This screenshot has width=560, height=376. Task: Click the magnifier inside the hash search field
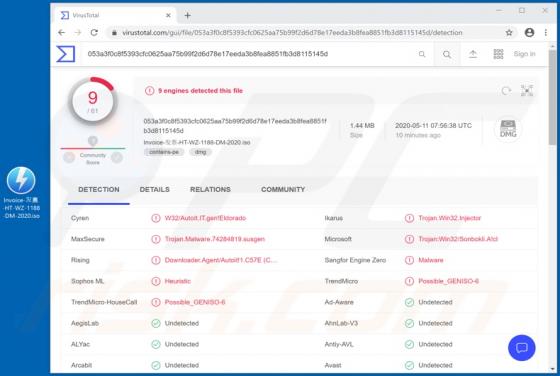pyautogui.click(x=422, y=54)
